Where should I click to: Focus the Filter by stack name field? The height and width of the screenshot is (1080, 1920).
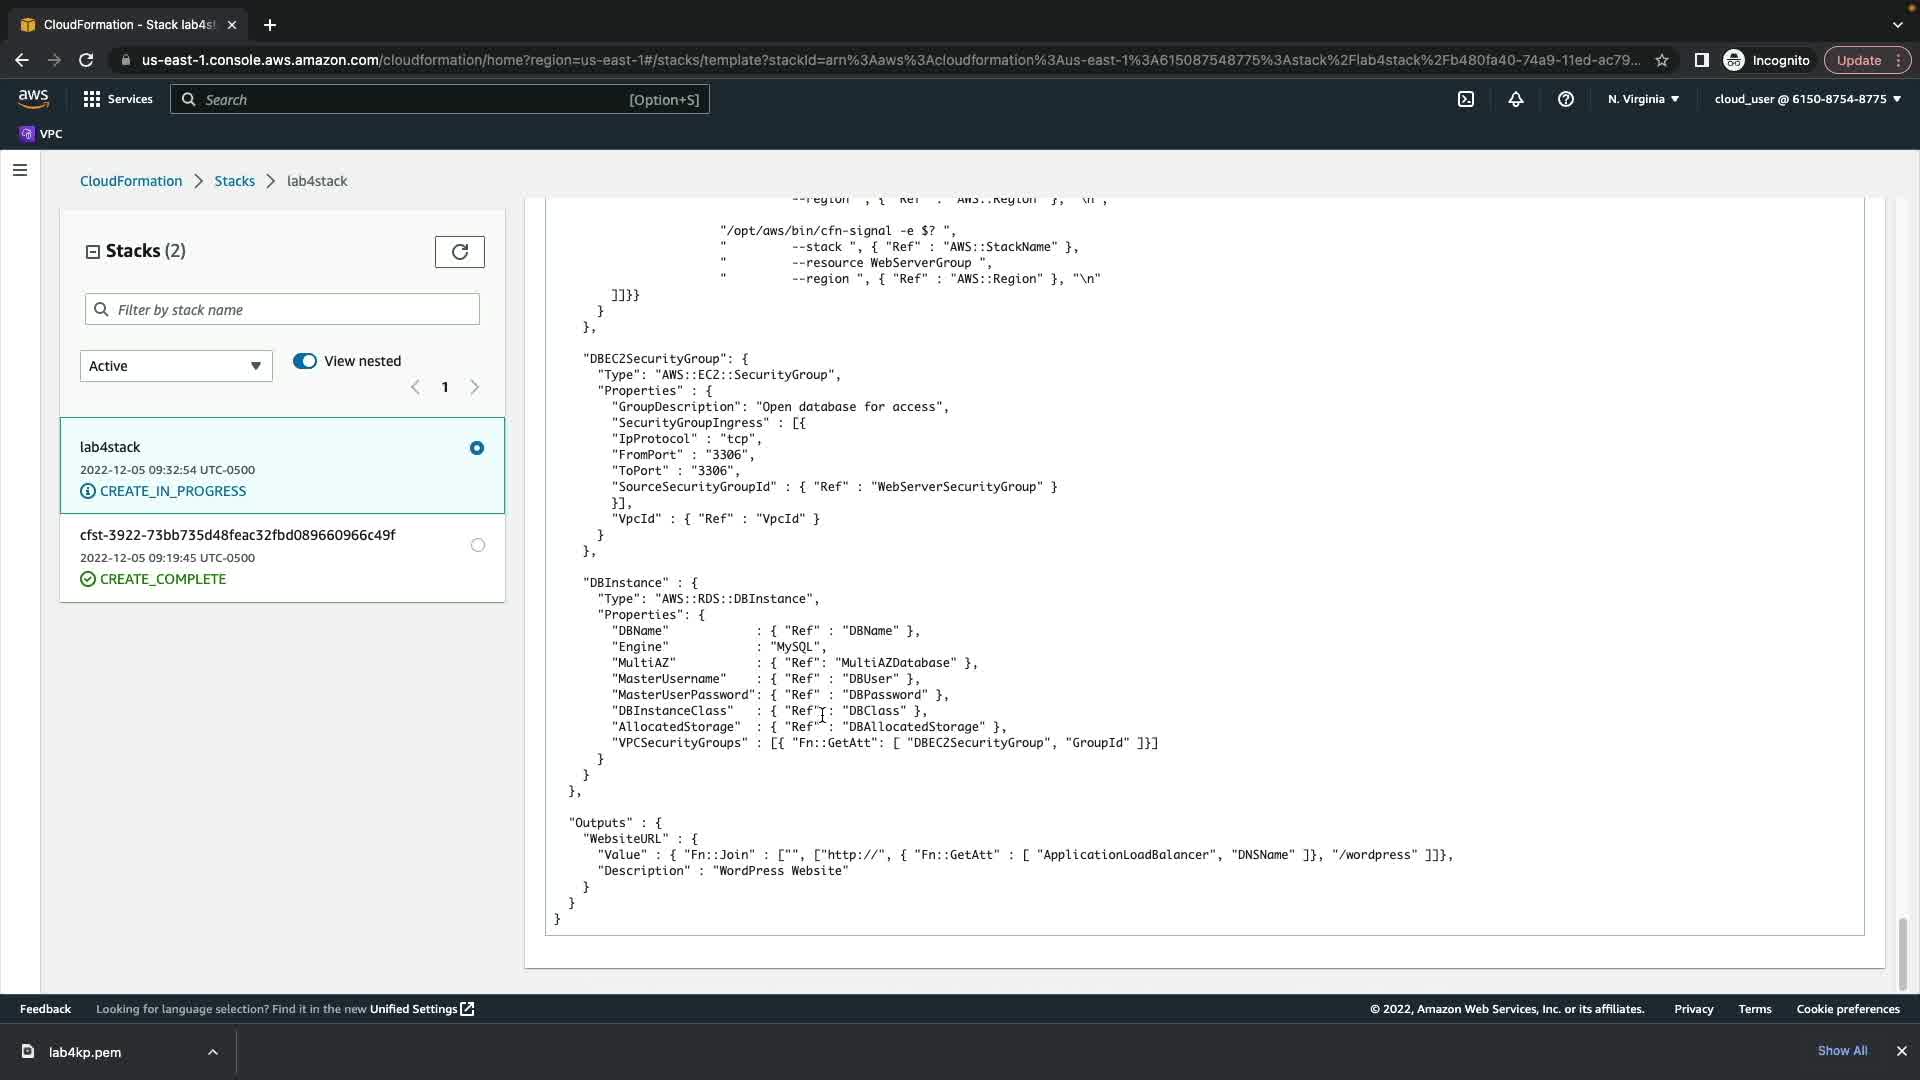coord(282,310)
